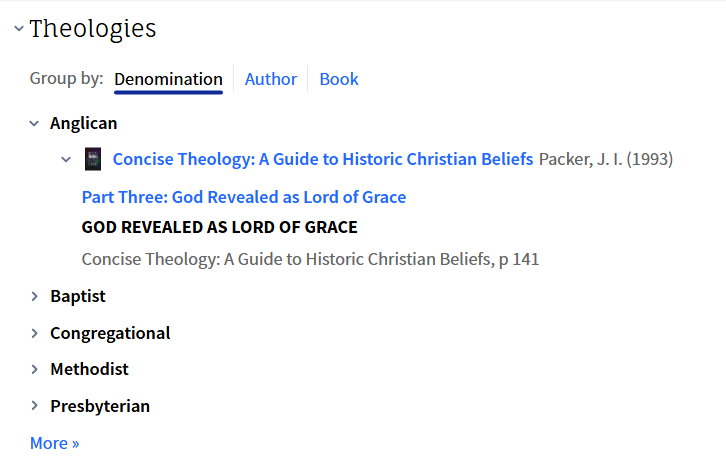Collapse the Concise Theology book entry
The height and width of the screenshot is (476, 726).
[66, 159]
